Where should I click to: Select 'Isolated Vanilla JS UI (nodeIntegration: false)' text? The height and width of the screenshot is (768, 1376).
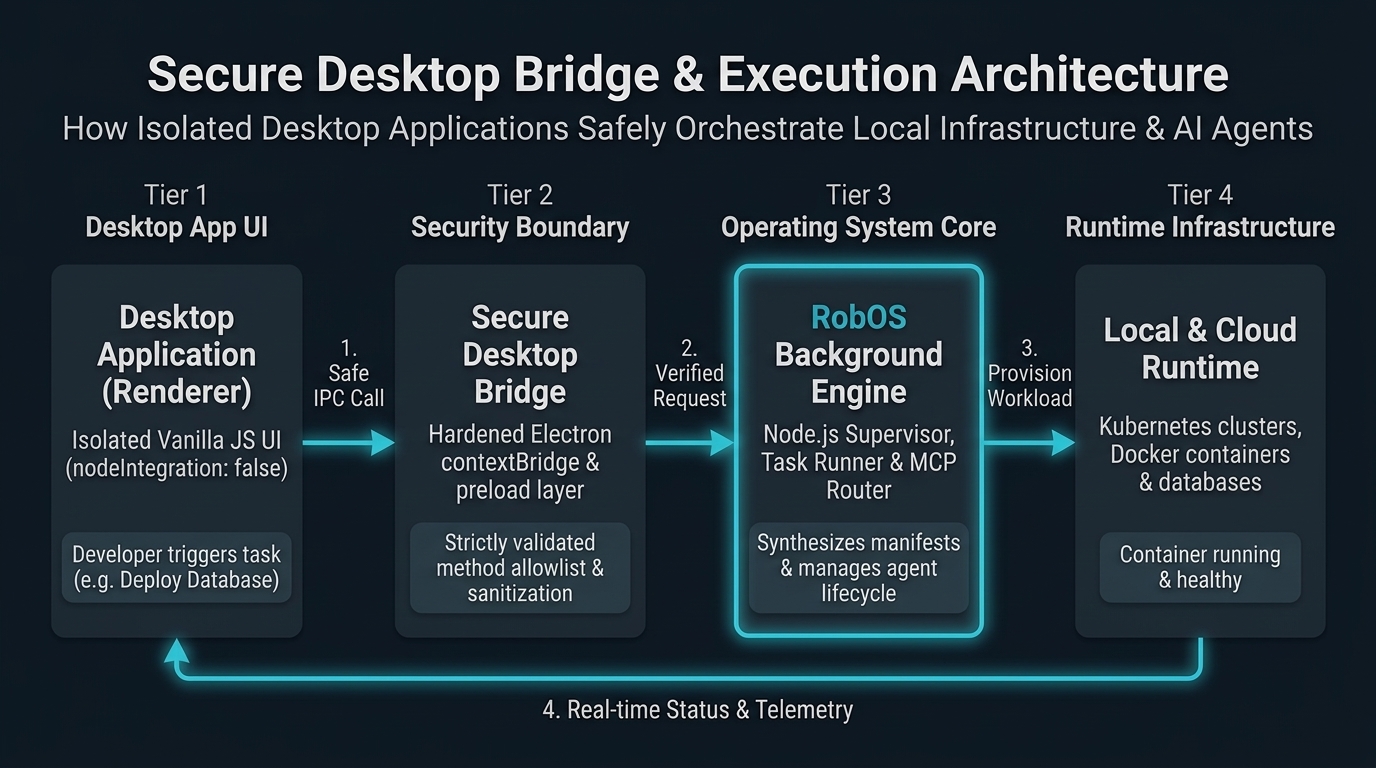click(176, 453)
